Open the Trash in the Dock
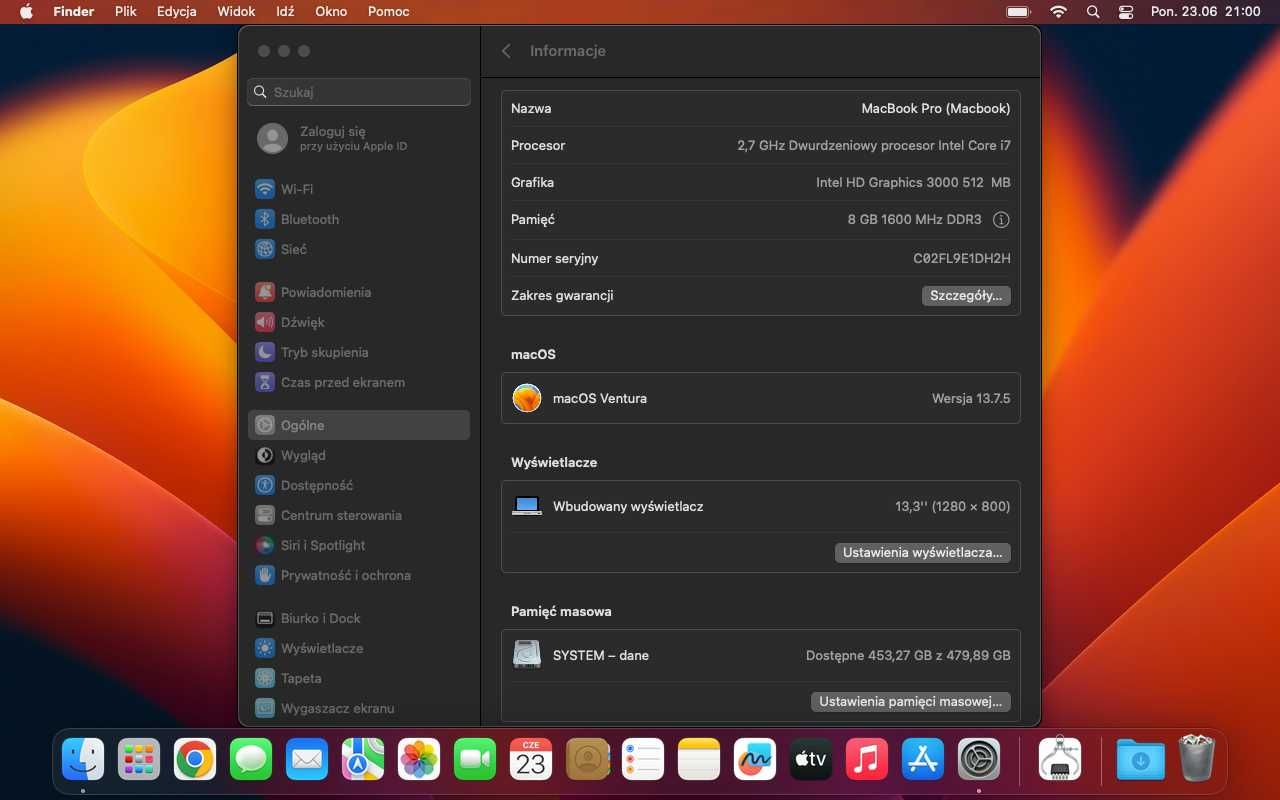 coord(1197,760)
